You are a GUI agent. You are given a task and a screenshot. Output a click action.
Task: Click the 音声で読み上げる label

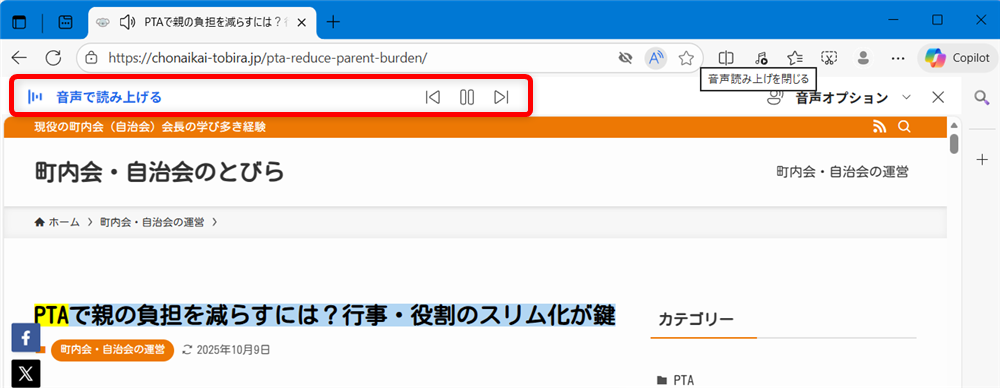108,98
